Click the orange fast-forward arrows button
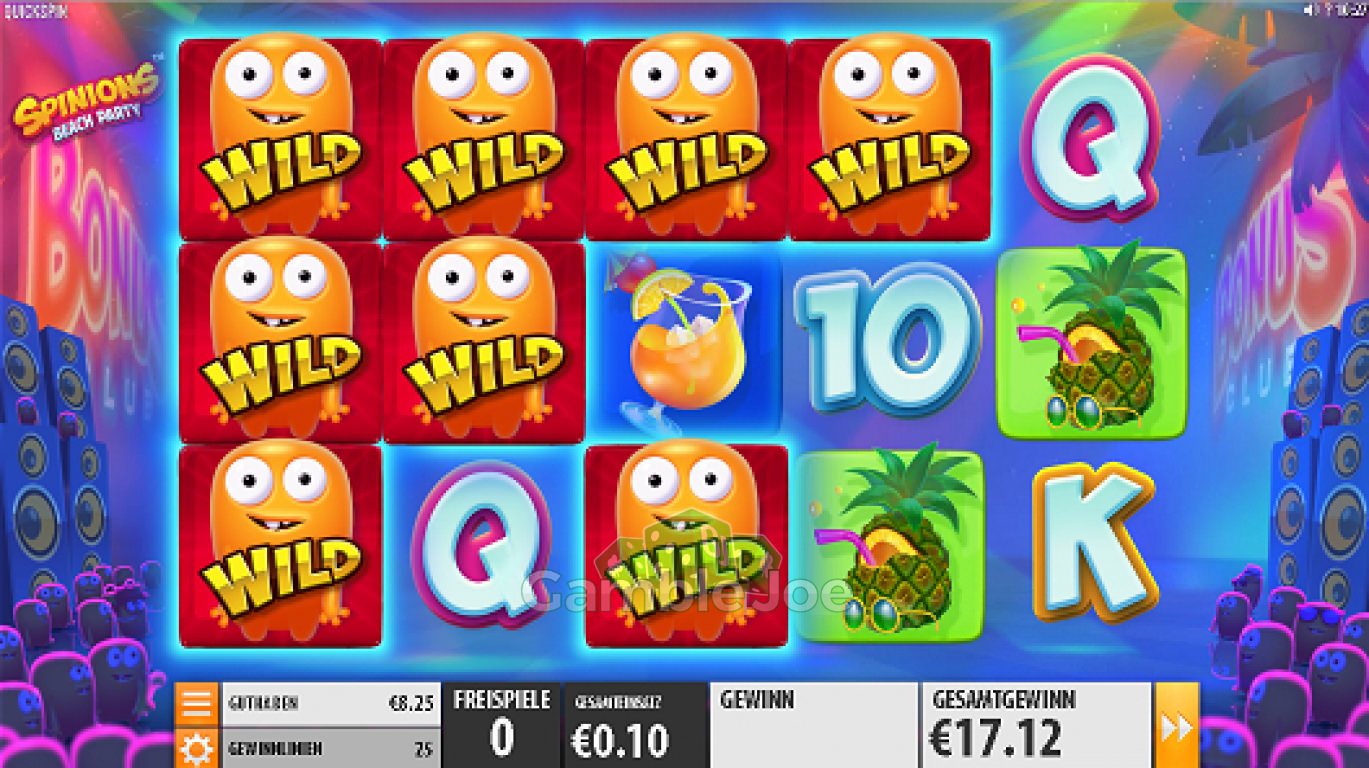 1177,725
